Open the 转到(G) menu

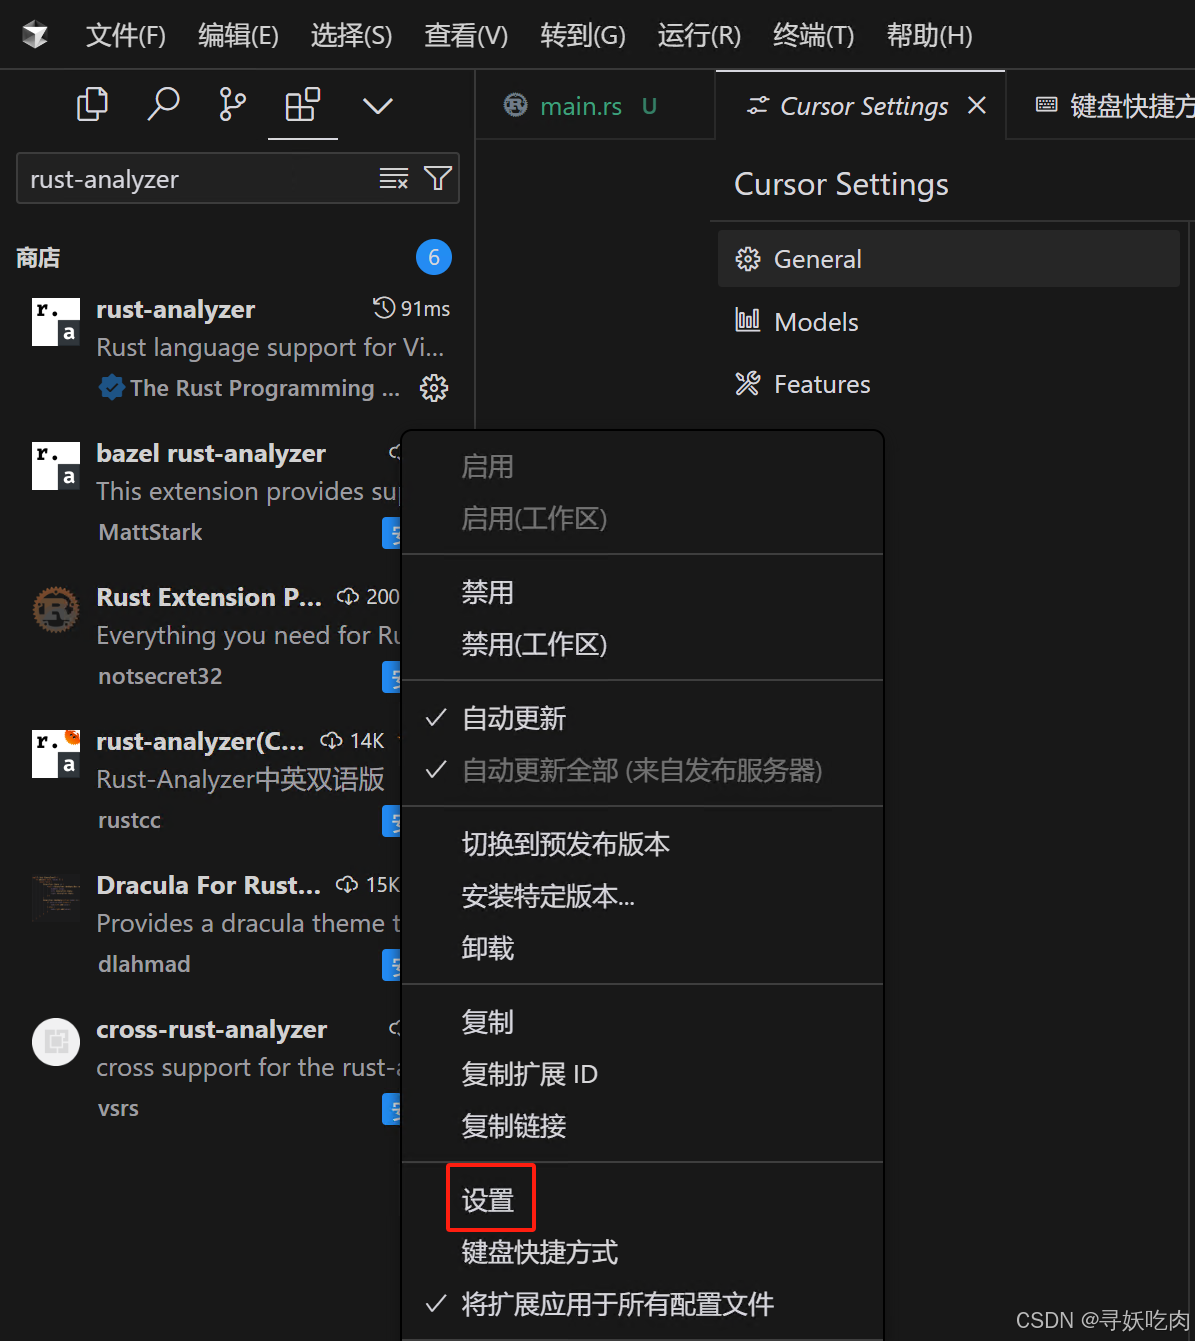tap(583, 36)
